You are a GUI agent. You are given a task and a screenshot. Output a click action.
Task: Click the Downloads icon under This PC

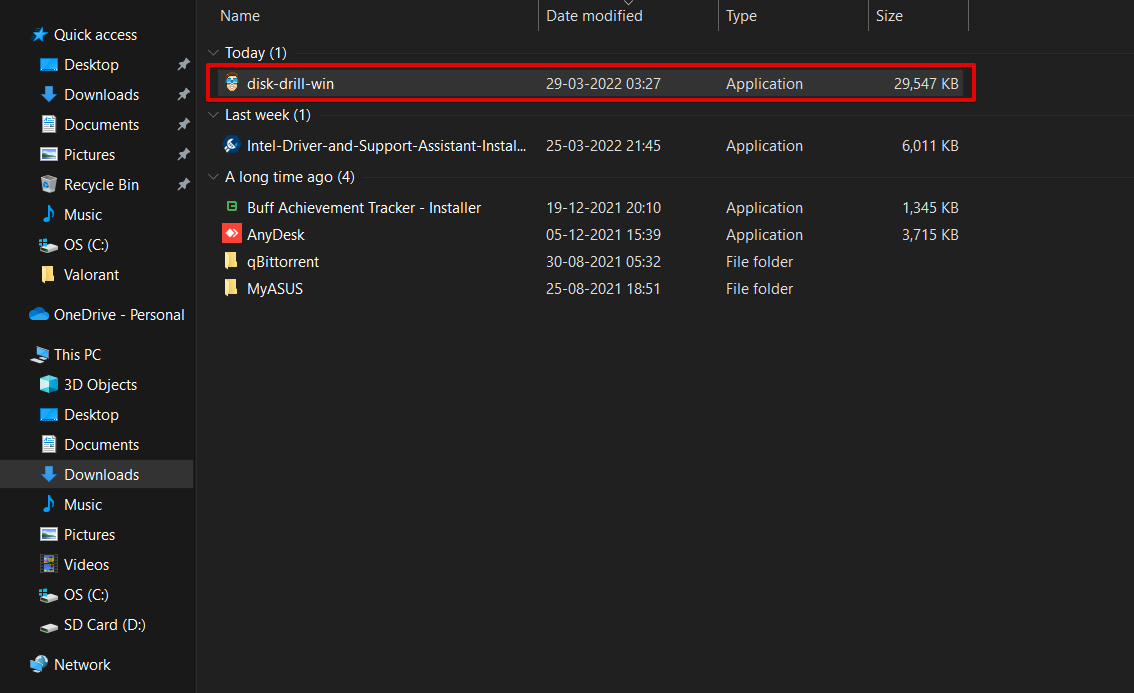48,474
